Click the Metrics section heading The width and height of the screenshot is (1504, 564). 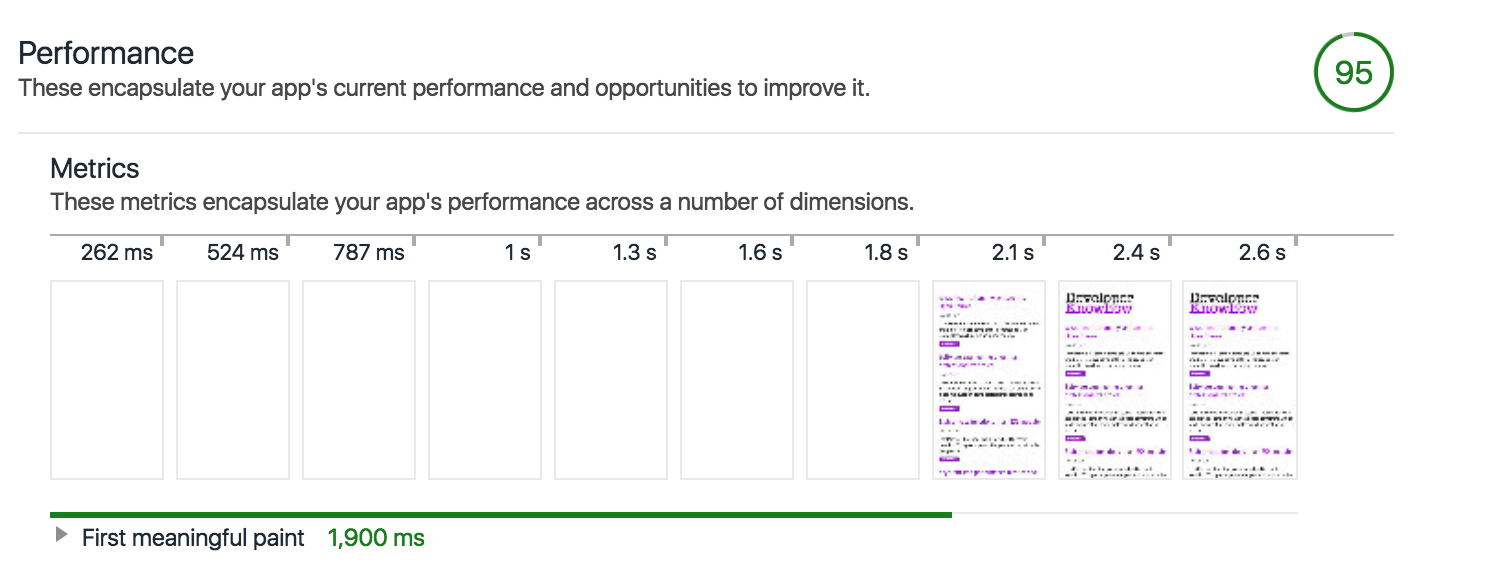(x=95, y=168)
